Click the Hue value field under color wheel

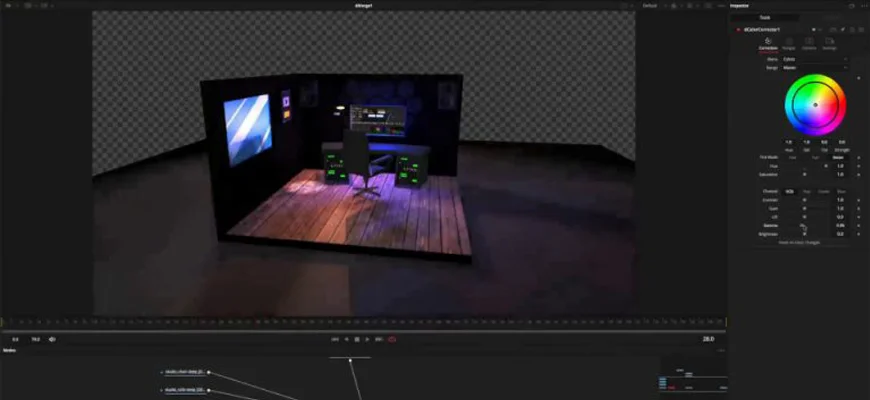[788, 143]
